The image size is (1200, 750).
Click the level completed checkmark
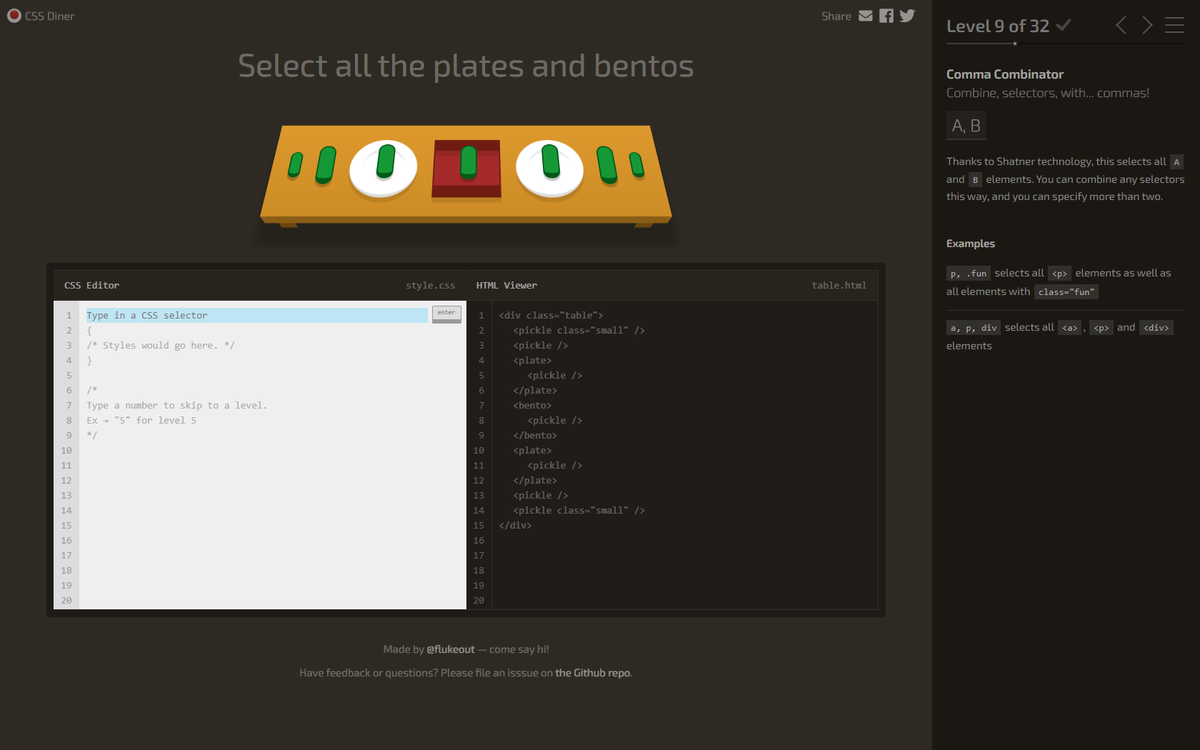click(1064, 26)
